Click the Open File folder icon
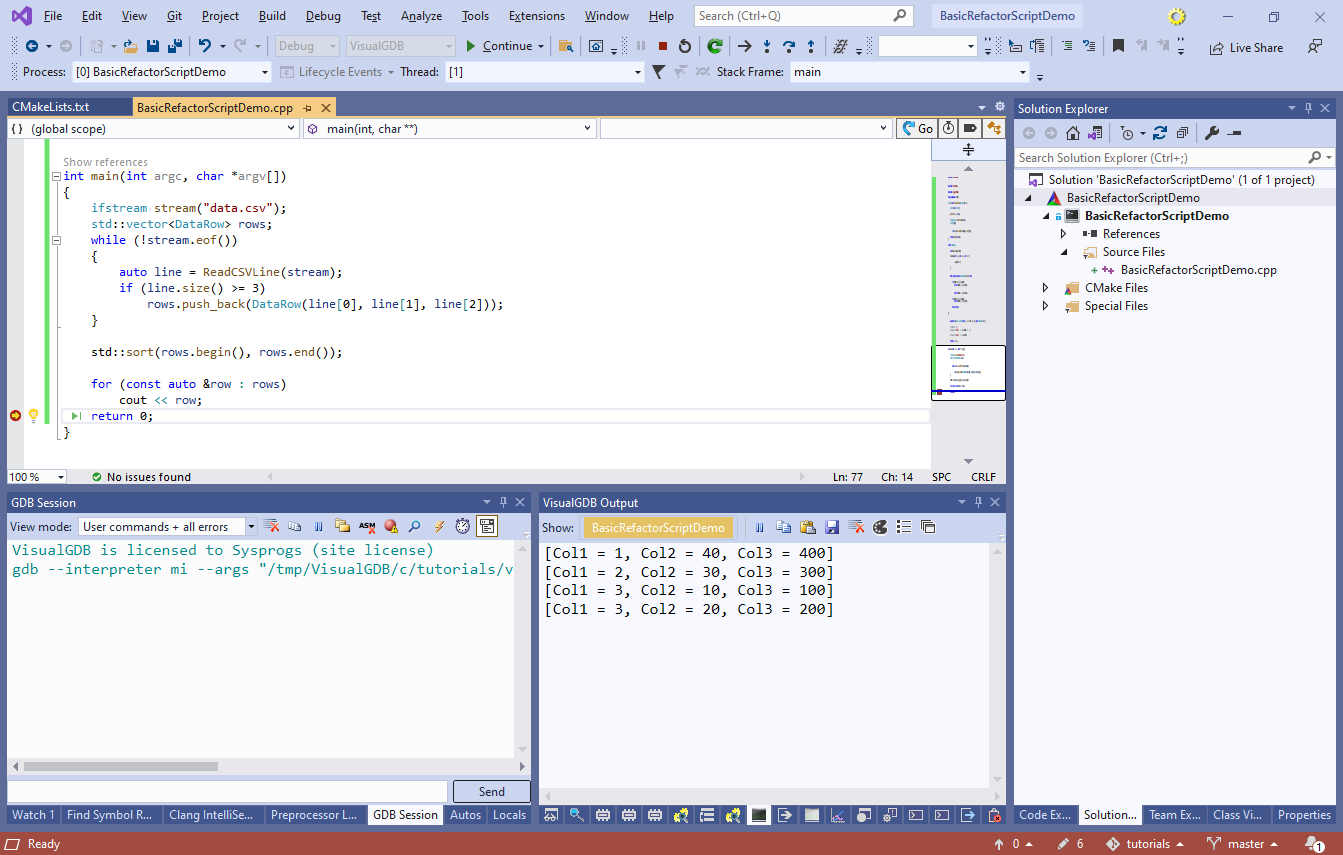Screen dimensions: 1343x855 pyautogui.click(x=131, y=46)
